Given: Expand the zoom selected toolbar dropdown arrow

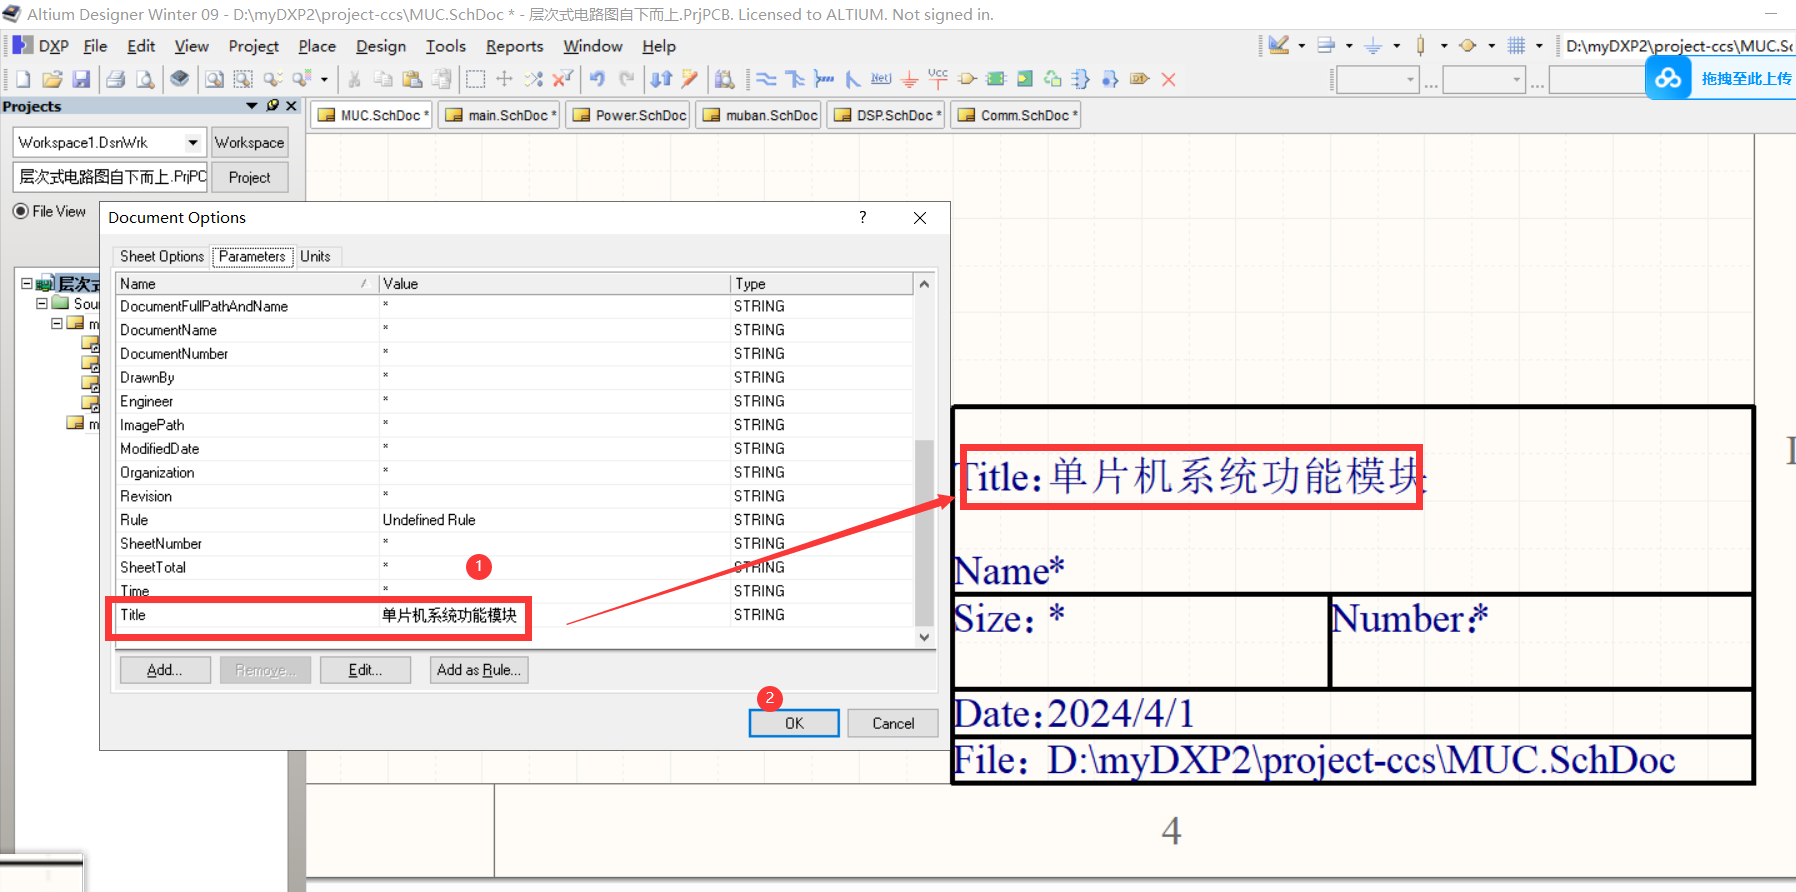Looking at the screenshot, I should (324, 79).
